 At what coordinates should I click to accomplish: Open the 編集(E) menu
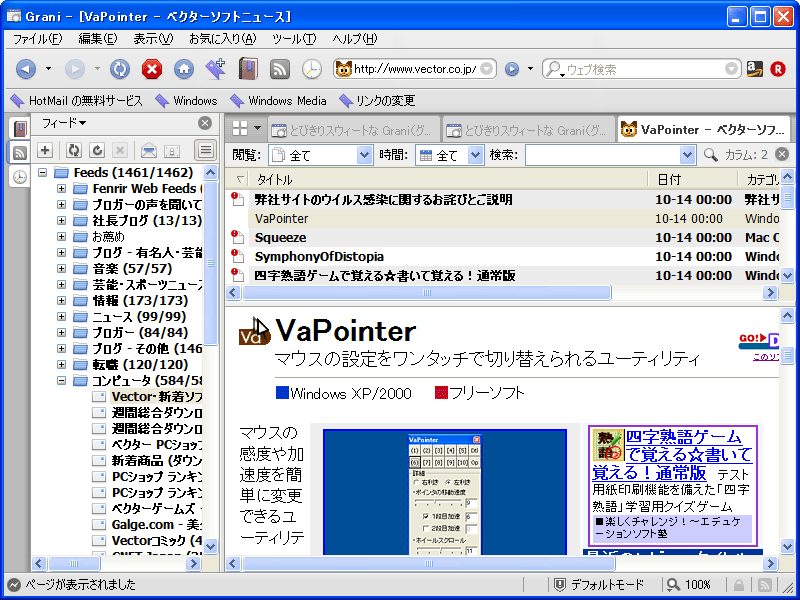coord(98,39)
